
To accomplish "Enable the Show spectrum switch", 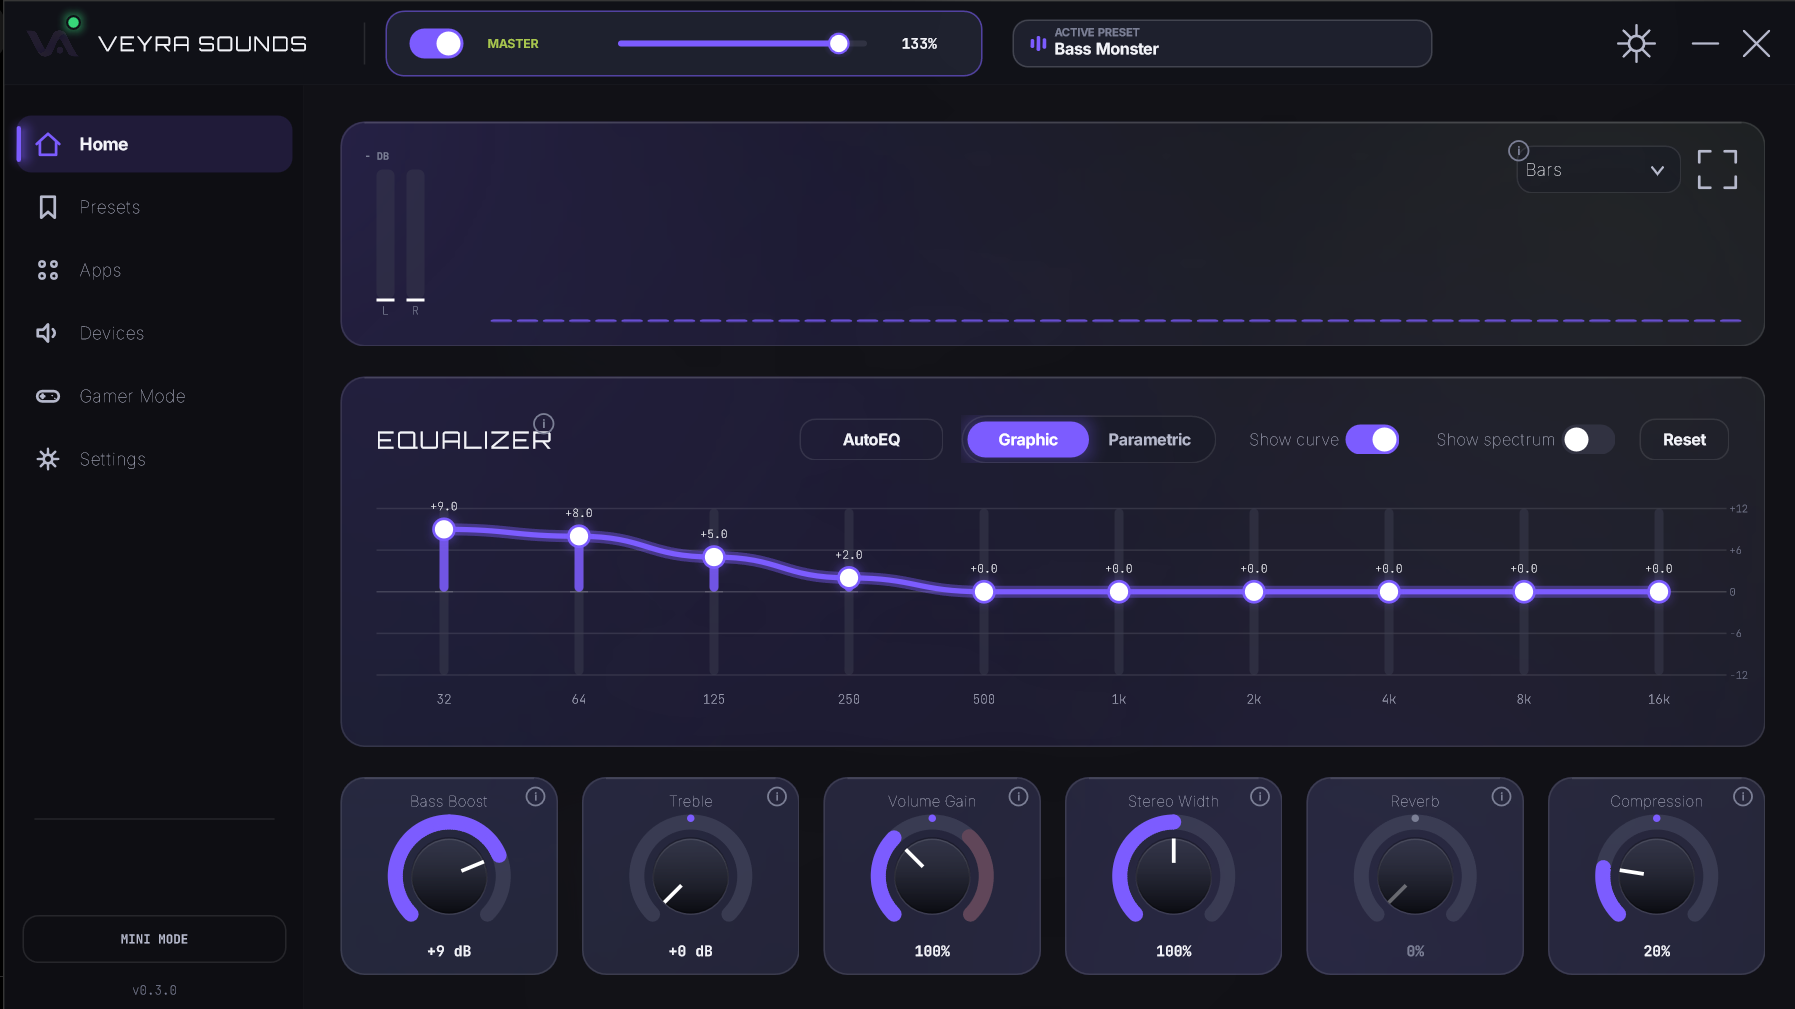I will click(x=1588, y=440).
